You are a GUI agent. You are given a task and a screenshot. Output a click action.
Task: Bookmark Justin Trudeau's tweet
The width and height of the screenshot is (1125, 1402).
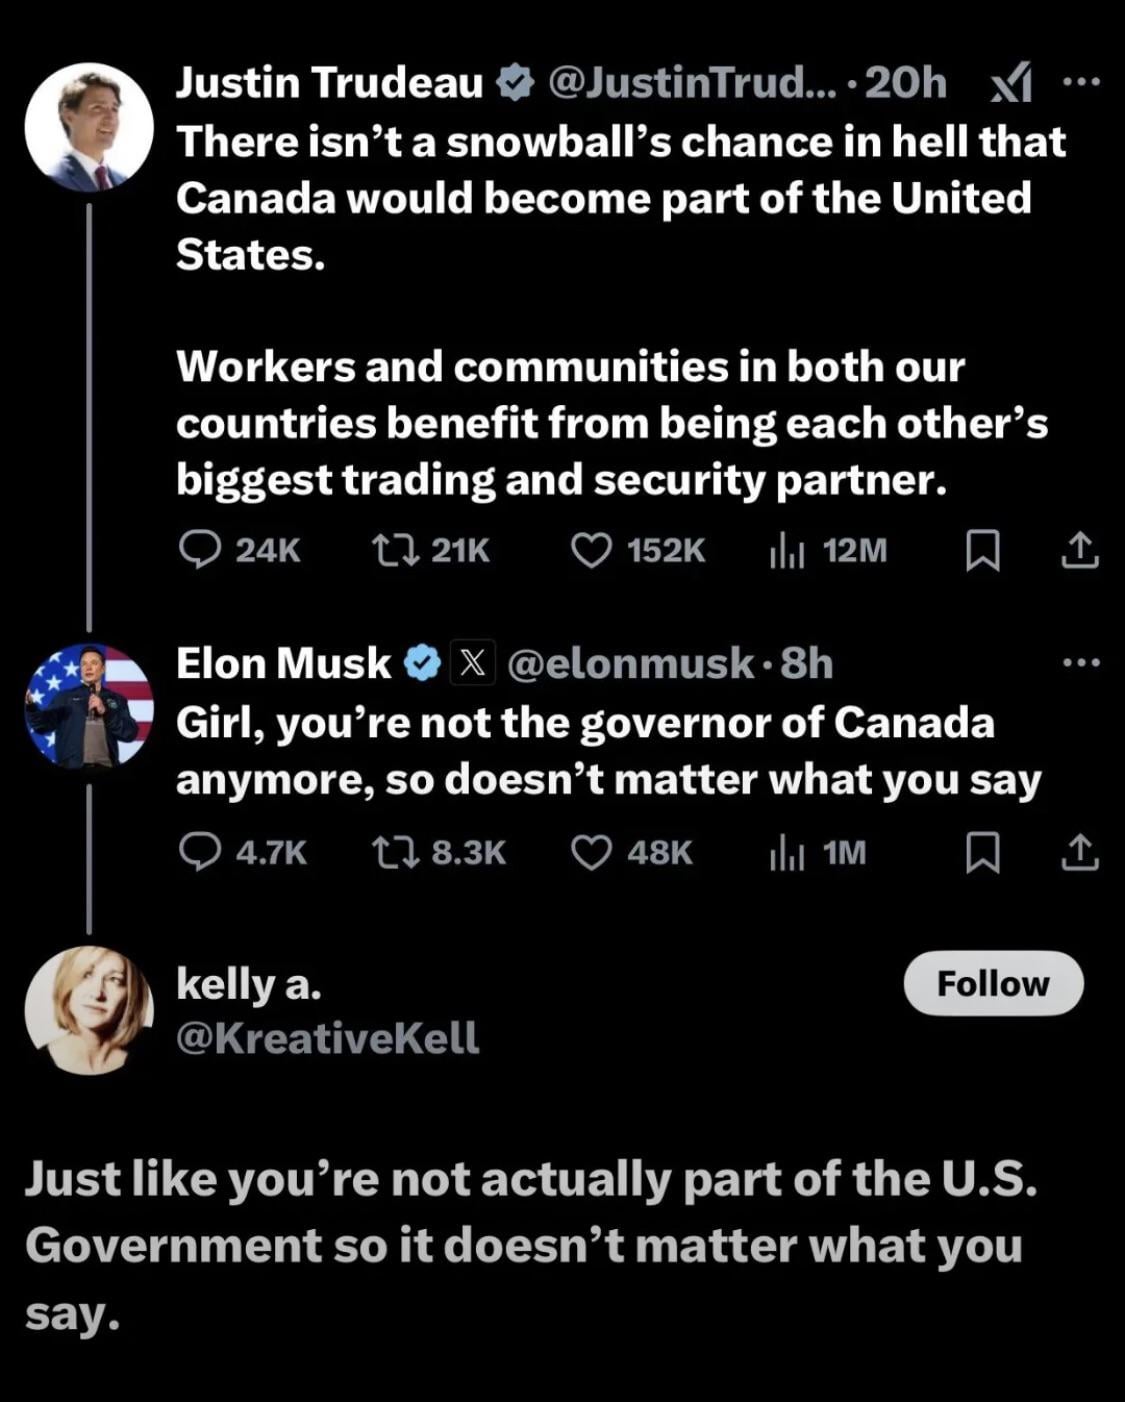click(982, 551)
